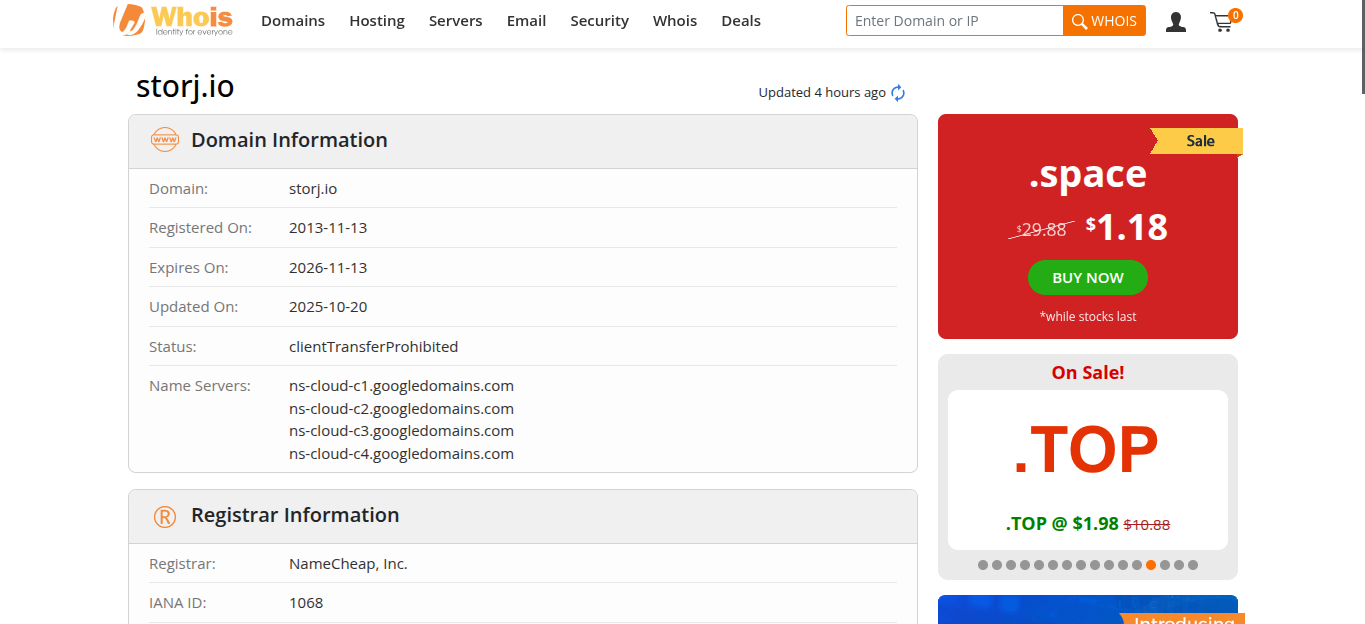Click the large .TOP banner text
1365x624 pixels.
coord(1086,451)
